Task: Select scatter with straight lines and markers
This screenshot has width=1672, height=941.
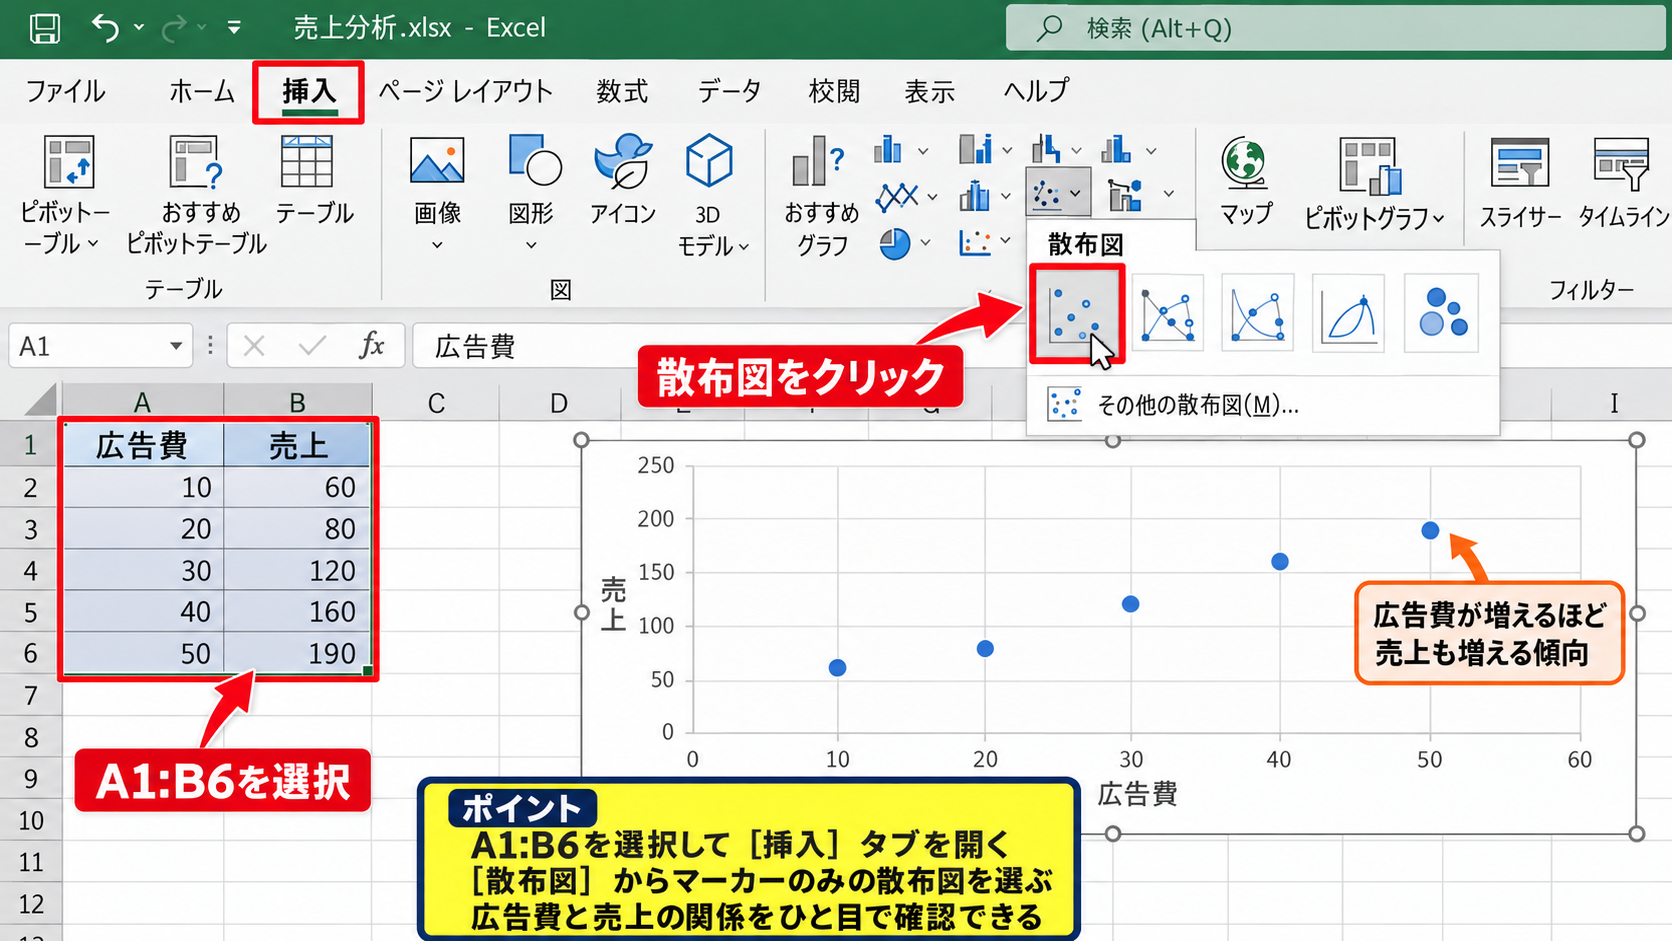Action: [1167, 313]
